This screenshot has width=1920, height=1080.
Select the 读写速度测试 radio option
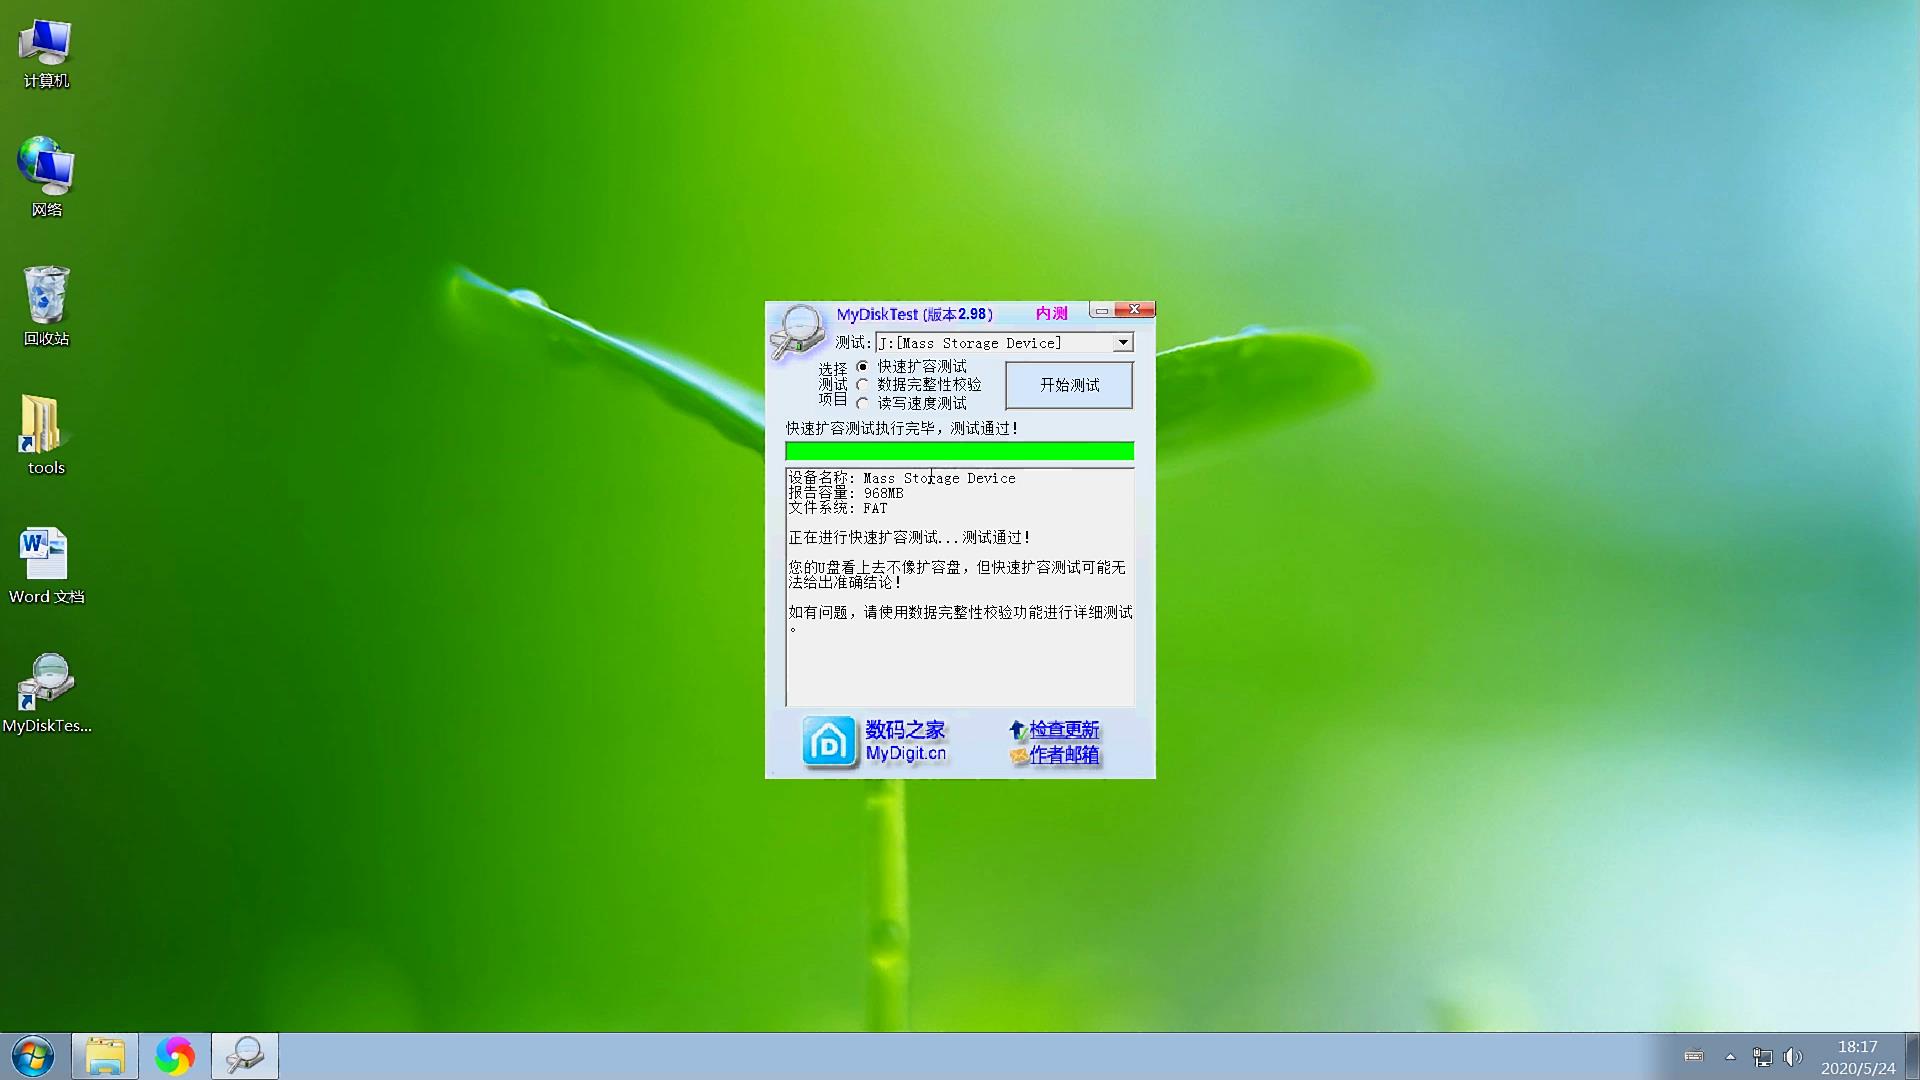(x=863, y=402)
